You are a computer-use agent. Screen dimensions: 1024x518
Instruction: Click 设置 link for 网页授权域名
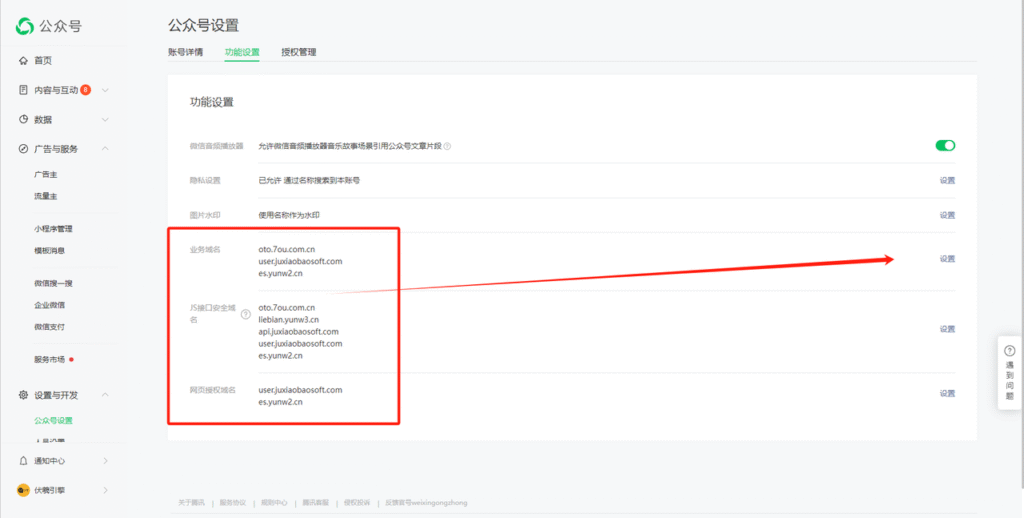(947, 393)
